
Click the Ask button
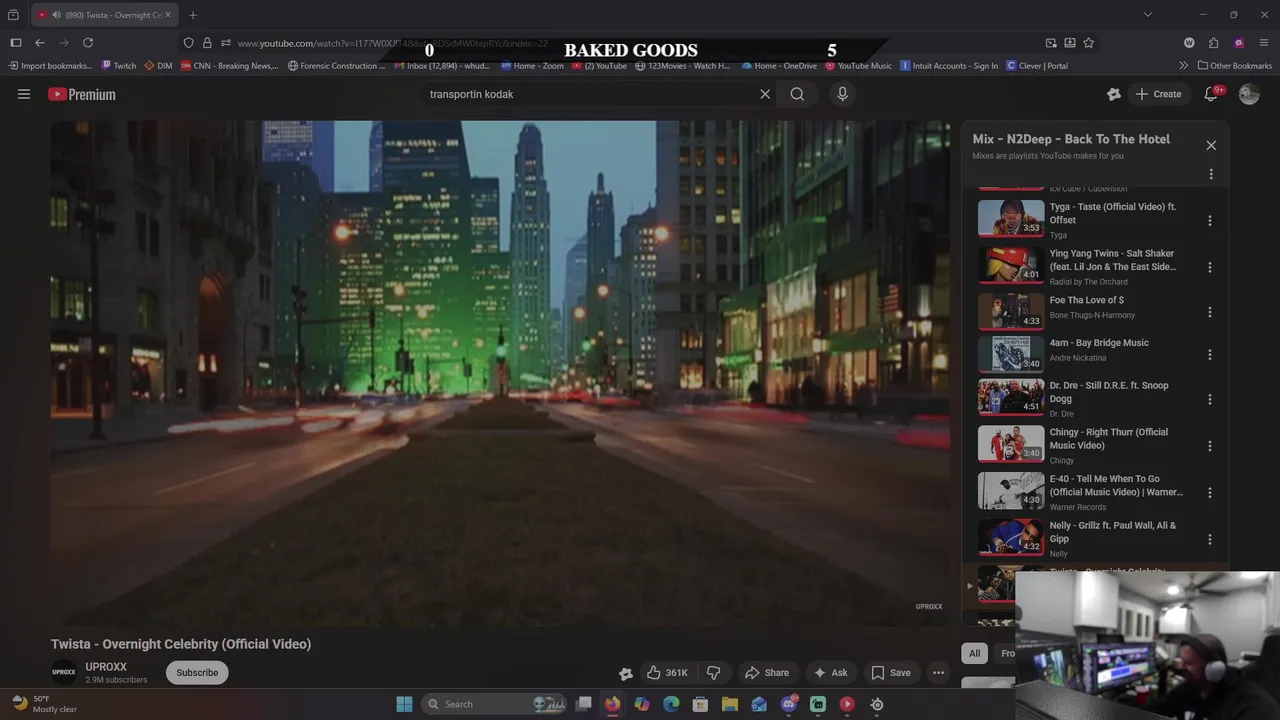831,673
